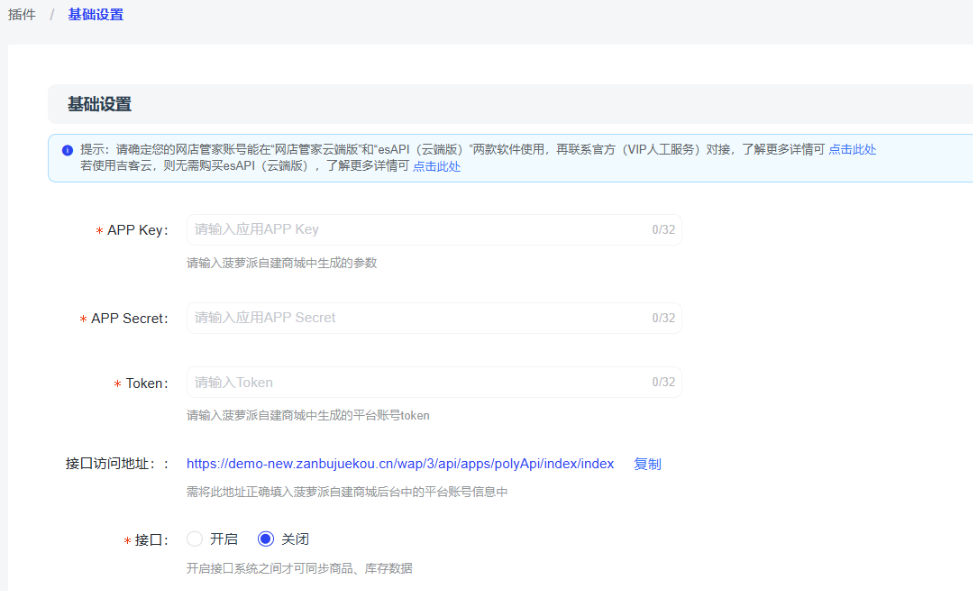973x591 pixels.
Task: Click the info icon in the hint banner
Action: (67, 150)
